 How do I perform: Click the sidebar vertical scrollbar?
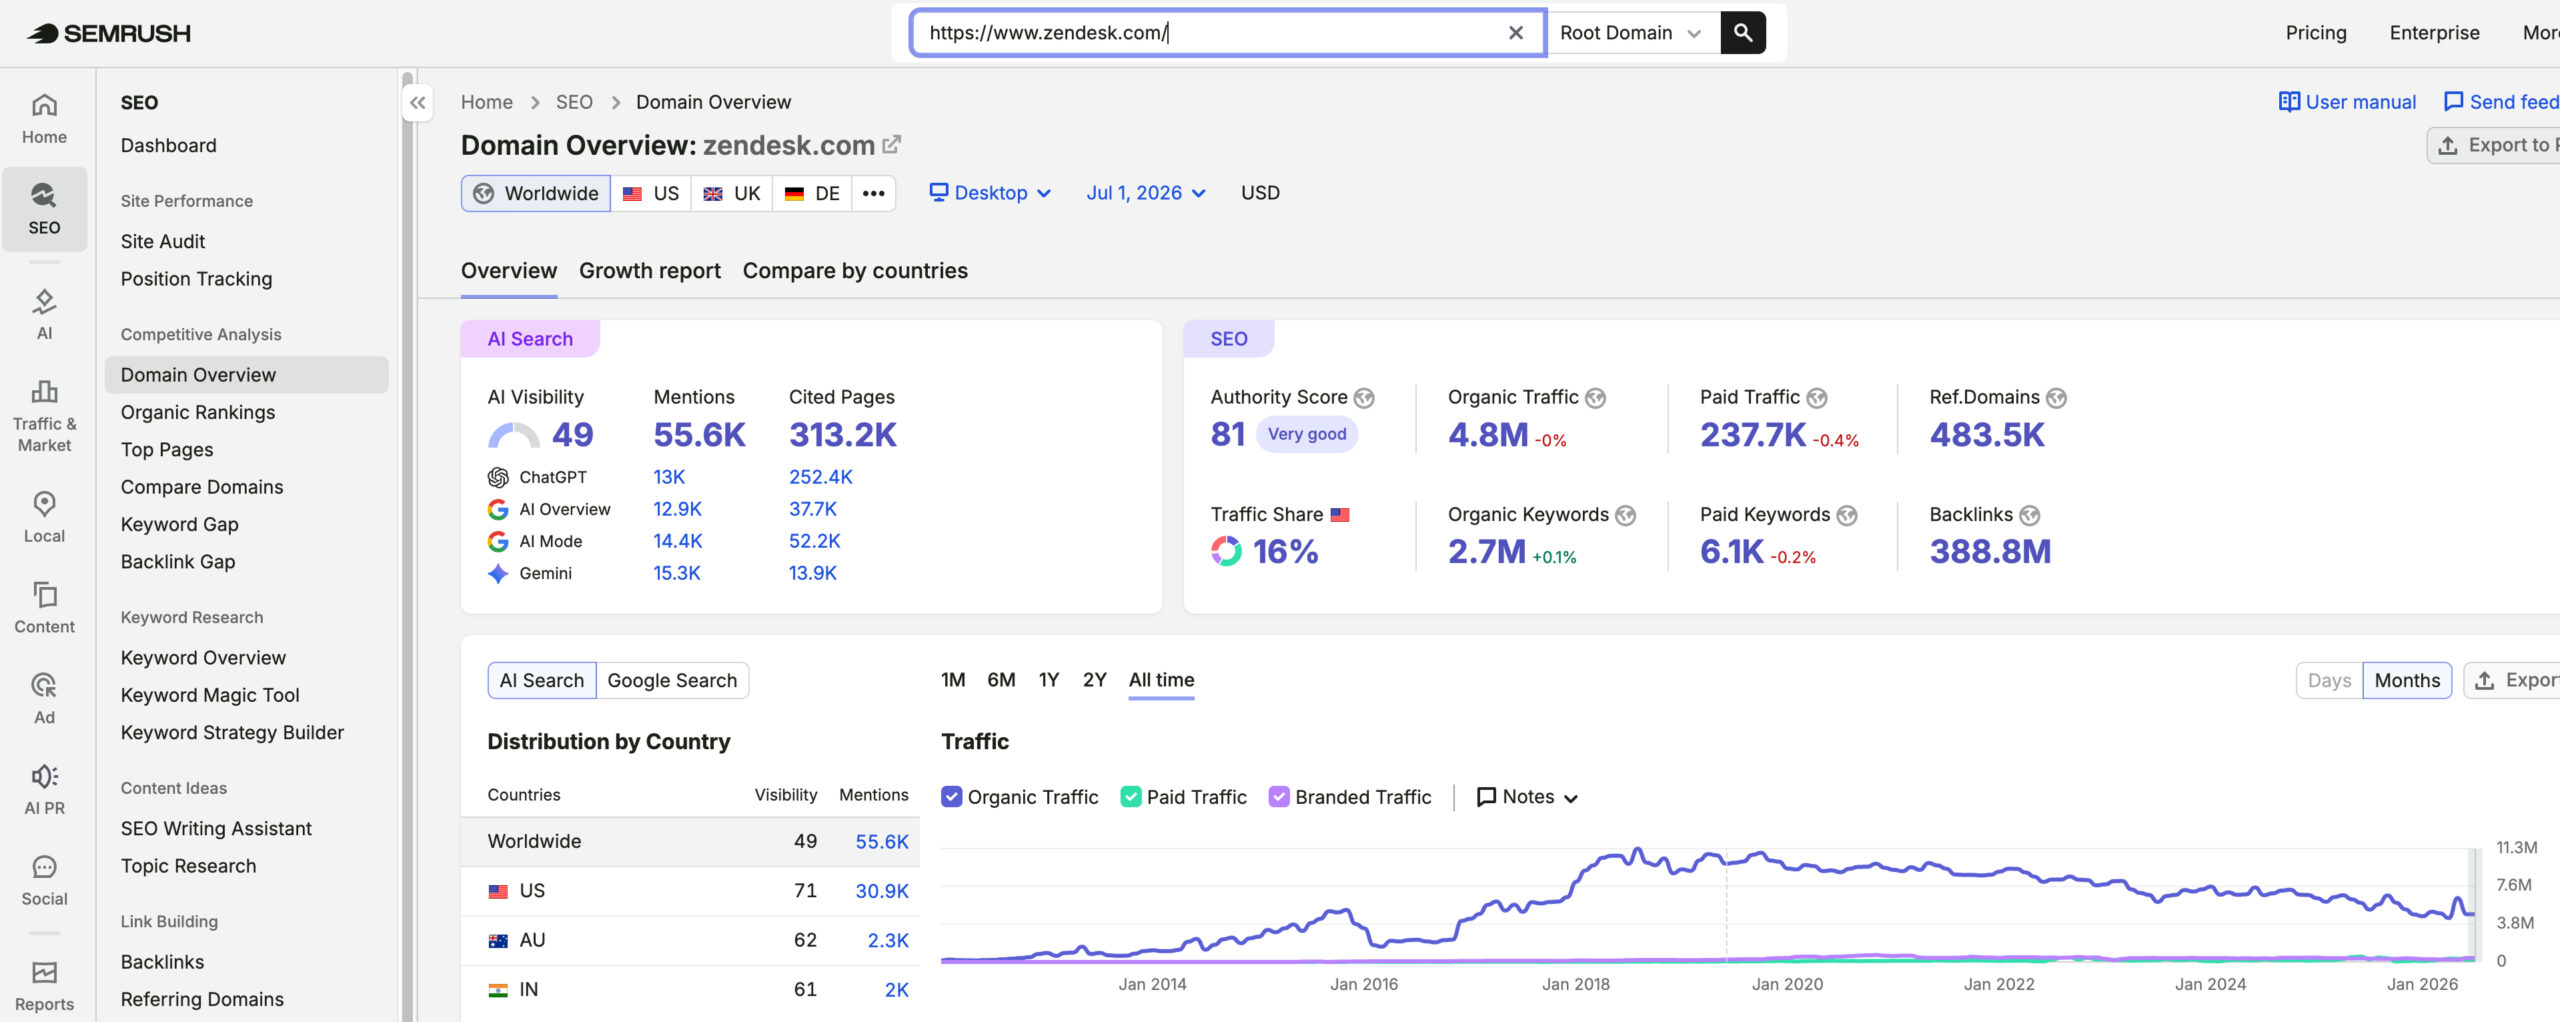click(407, 545)
